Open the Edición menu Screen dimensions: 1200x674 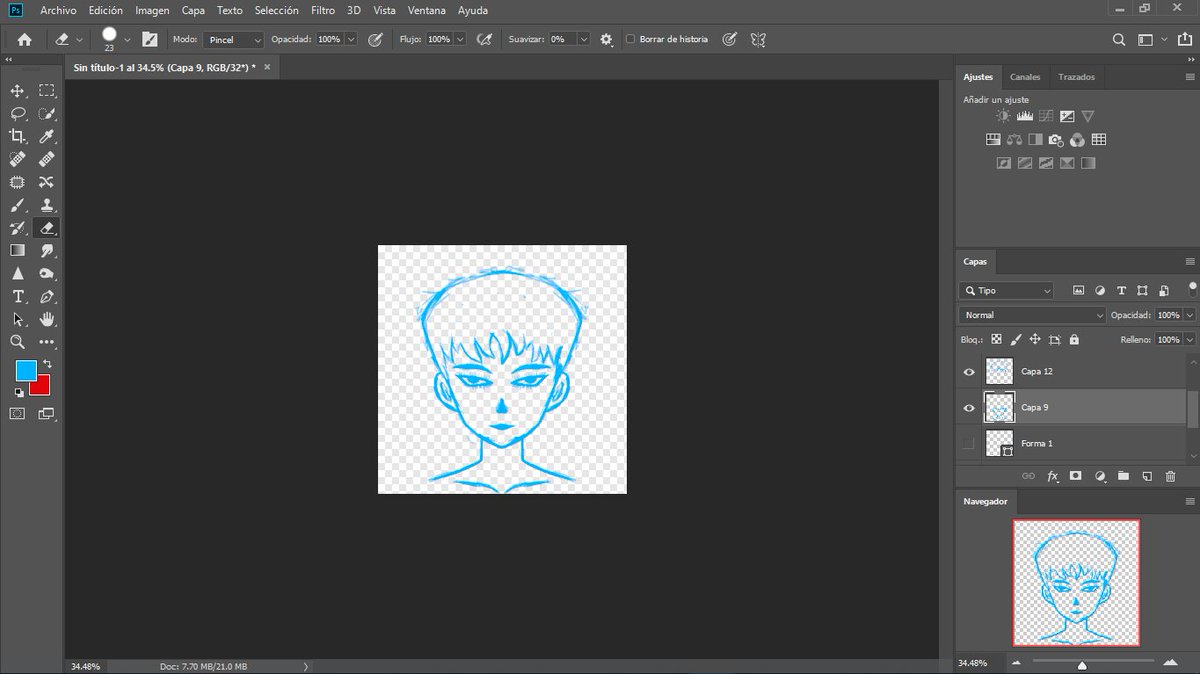coord(106,10)
